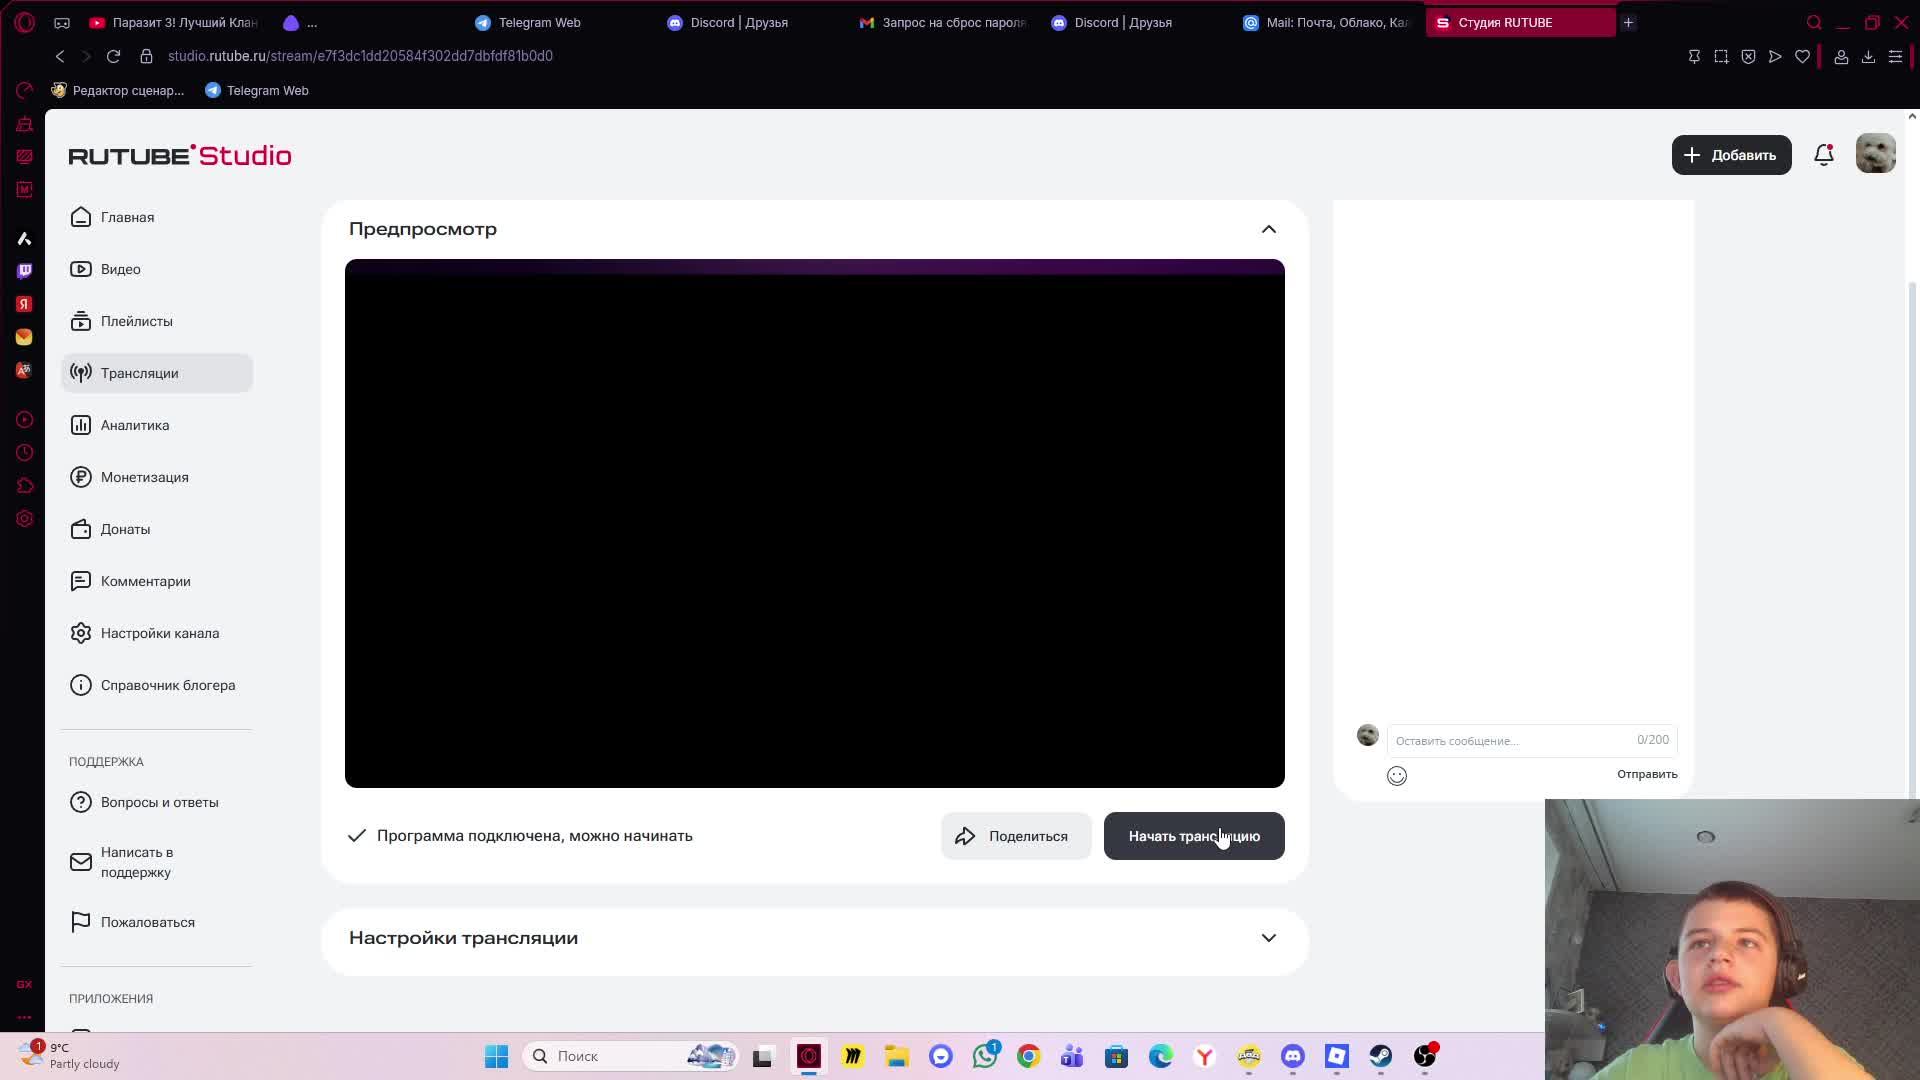Select Трансляции in the sidebar
This screenshot has width=1920, height=1080.
point(157,373)
